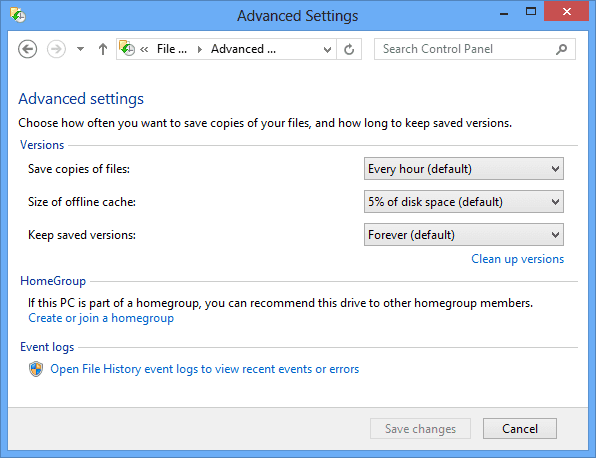The height and width of the screenshot is (458, 596).
Task: Cancel the advanced settings changes
Action: pyautogui.click(x=520, y=429)
